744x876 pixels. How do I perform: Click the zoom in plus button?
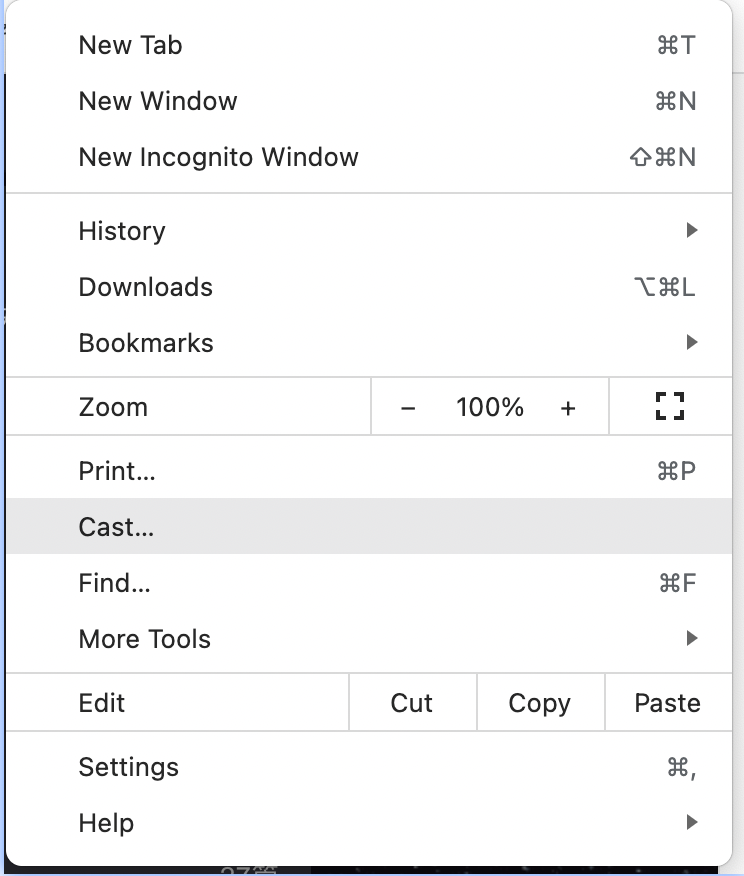pos(568,407)
